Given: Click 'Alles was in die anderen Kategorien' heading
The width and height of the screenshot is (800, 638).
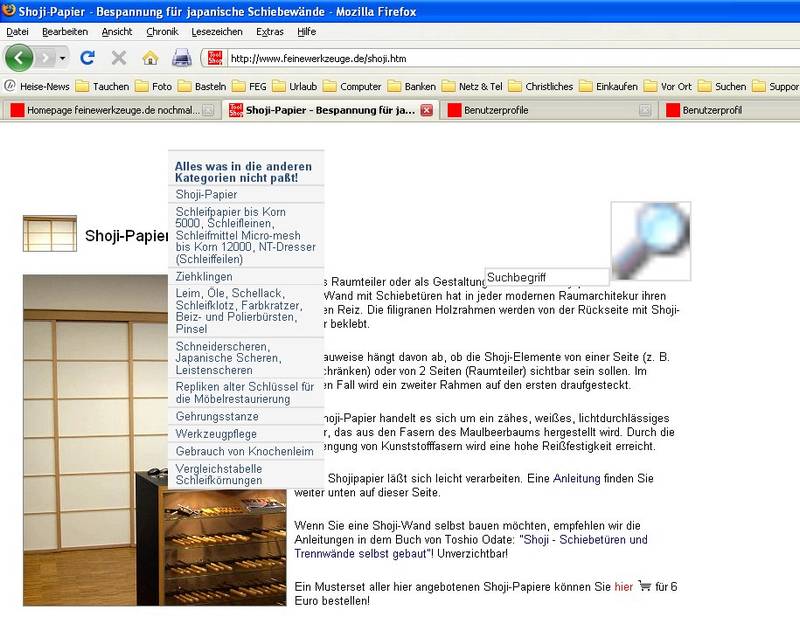Looking at the screenshot, I should pos(243,172).
